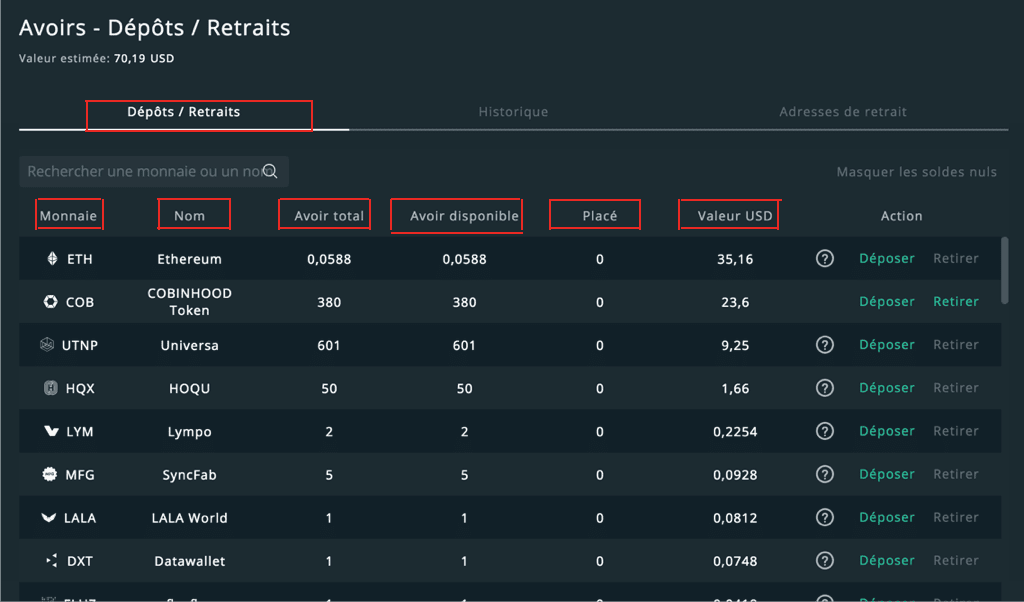
Task: Click the search magnifier icon
Action: [x=270, y=172]
